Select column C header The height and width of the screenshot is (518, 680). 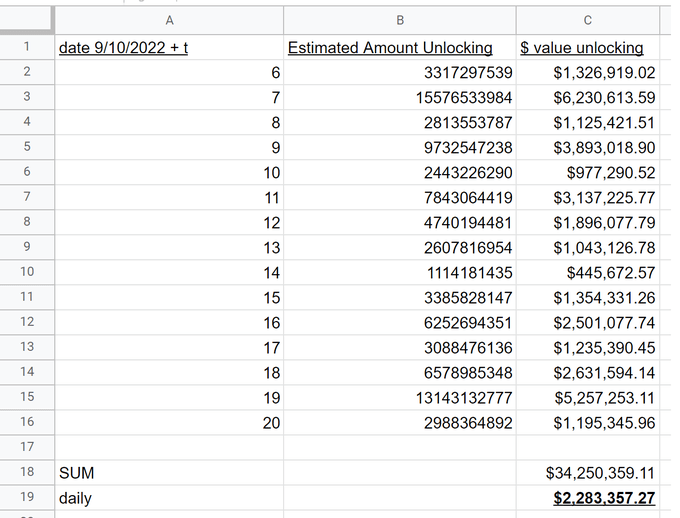[x=587, y=20]
